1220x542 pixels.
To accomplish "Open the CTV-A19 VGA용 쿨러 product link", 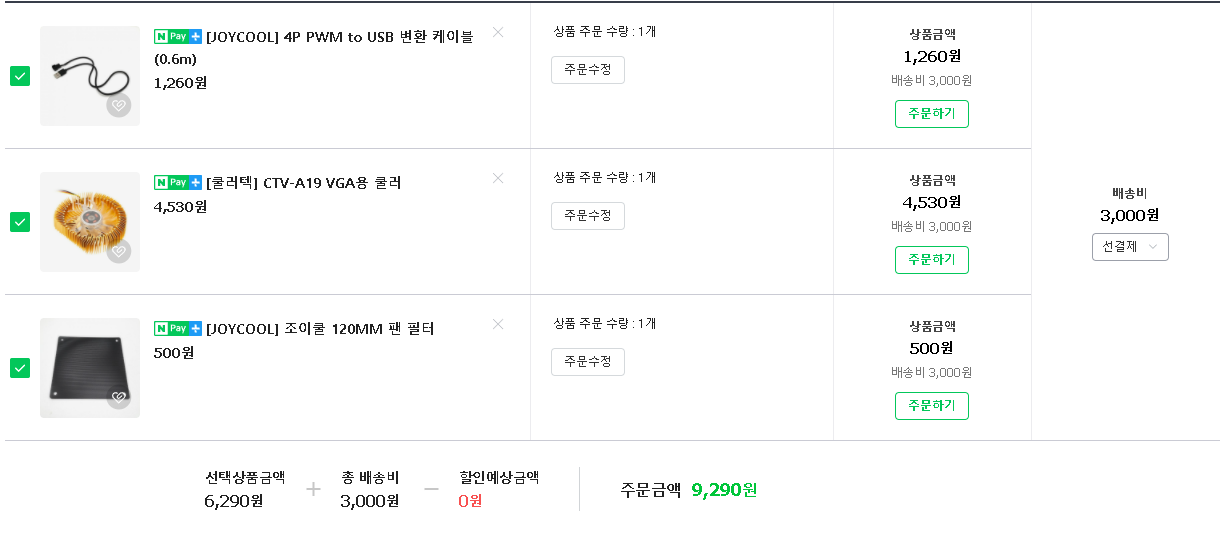I will (x=304, y=183).
